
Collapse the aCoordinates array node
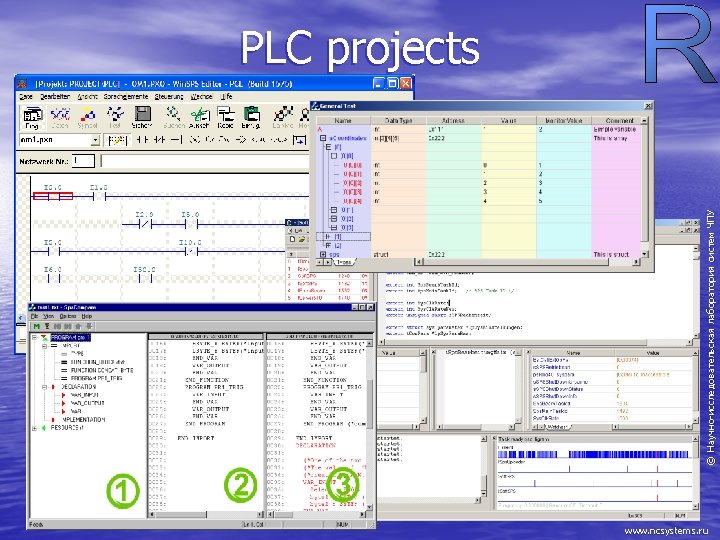[x=323, y=138]
